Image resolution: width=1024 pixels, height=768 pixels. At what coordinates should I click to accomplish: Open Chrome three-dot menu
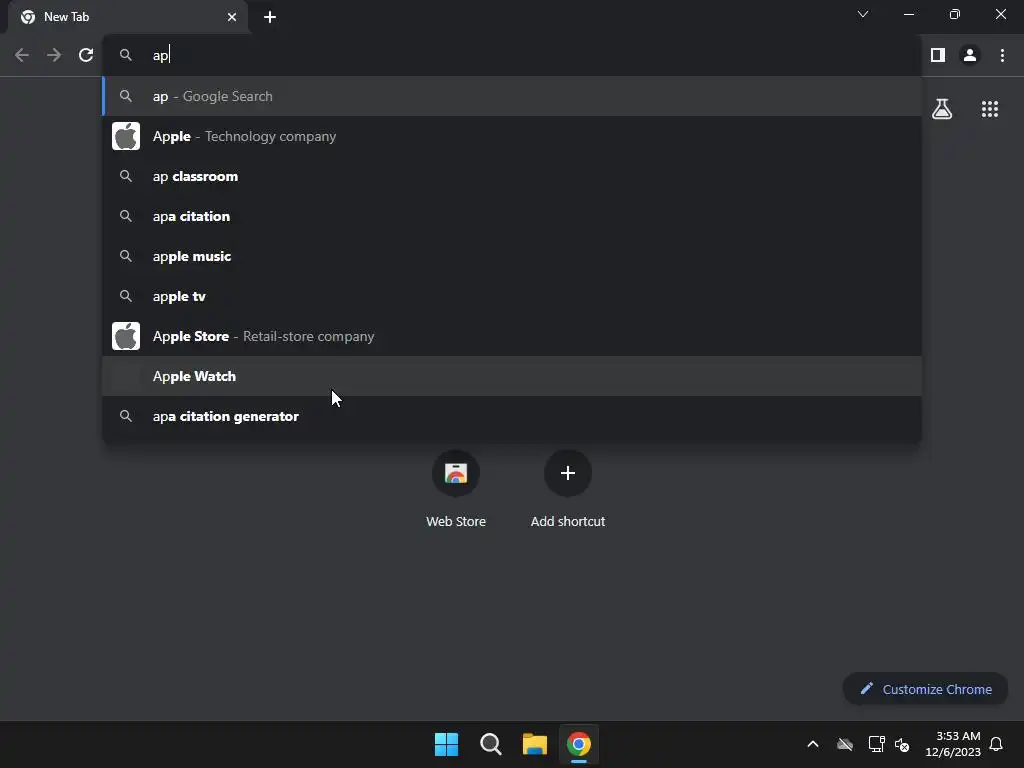click(x=1002, y=55)
